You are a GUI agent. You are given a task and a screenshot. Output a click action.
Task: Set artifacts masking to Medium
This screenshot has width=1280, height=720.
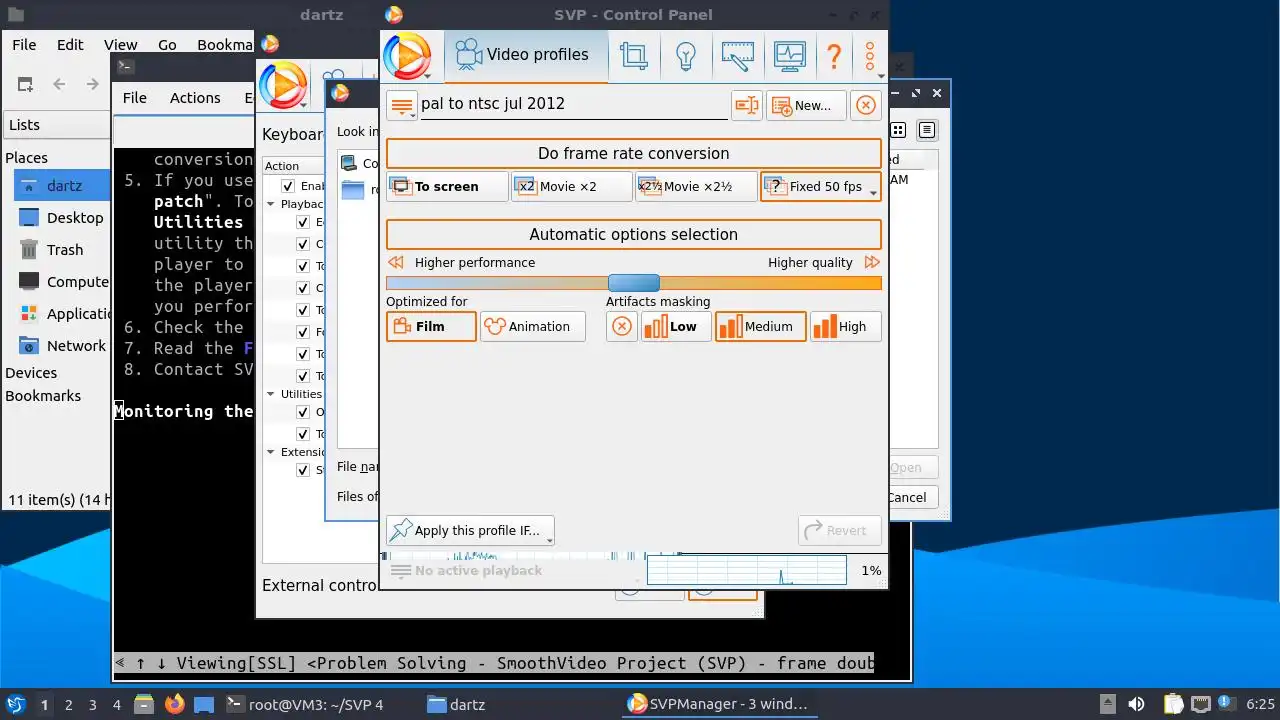click(x=760, y=327)
